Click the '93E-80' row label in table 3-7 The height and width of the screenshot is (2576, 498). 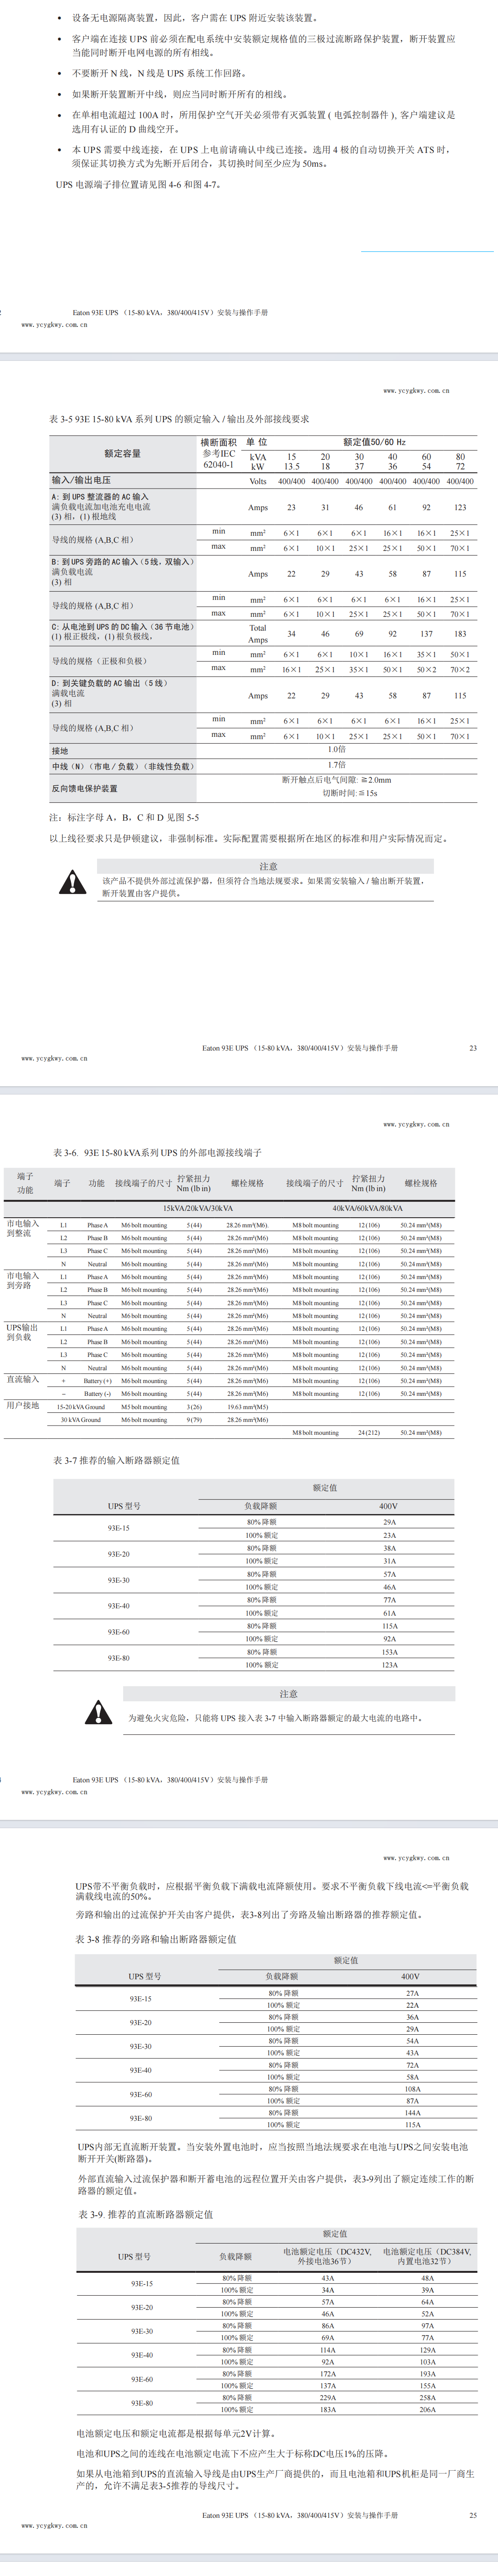118,1658
